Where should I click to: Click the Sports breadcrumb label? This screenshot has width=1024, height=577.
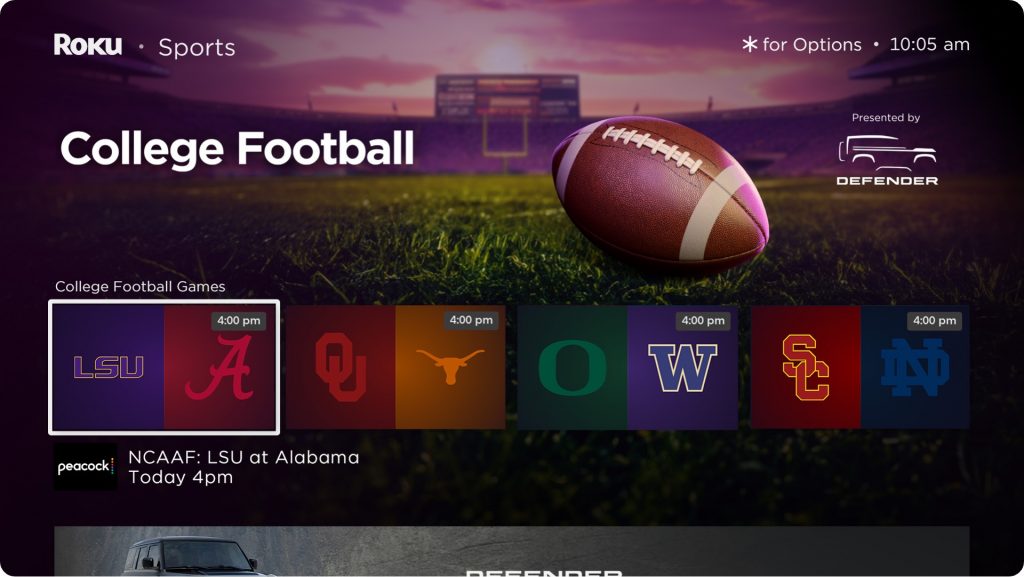pos(198,46)
